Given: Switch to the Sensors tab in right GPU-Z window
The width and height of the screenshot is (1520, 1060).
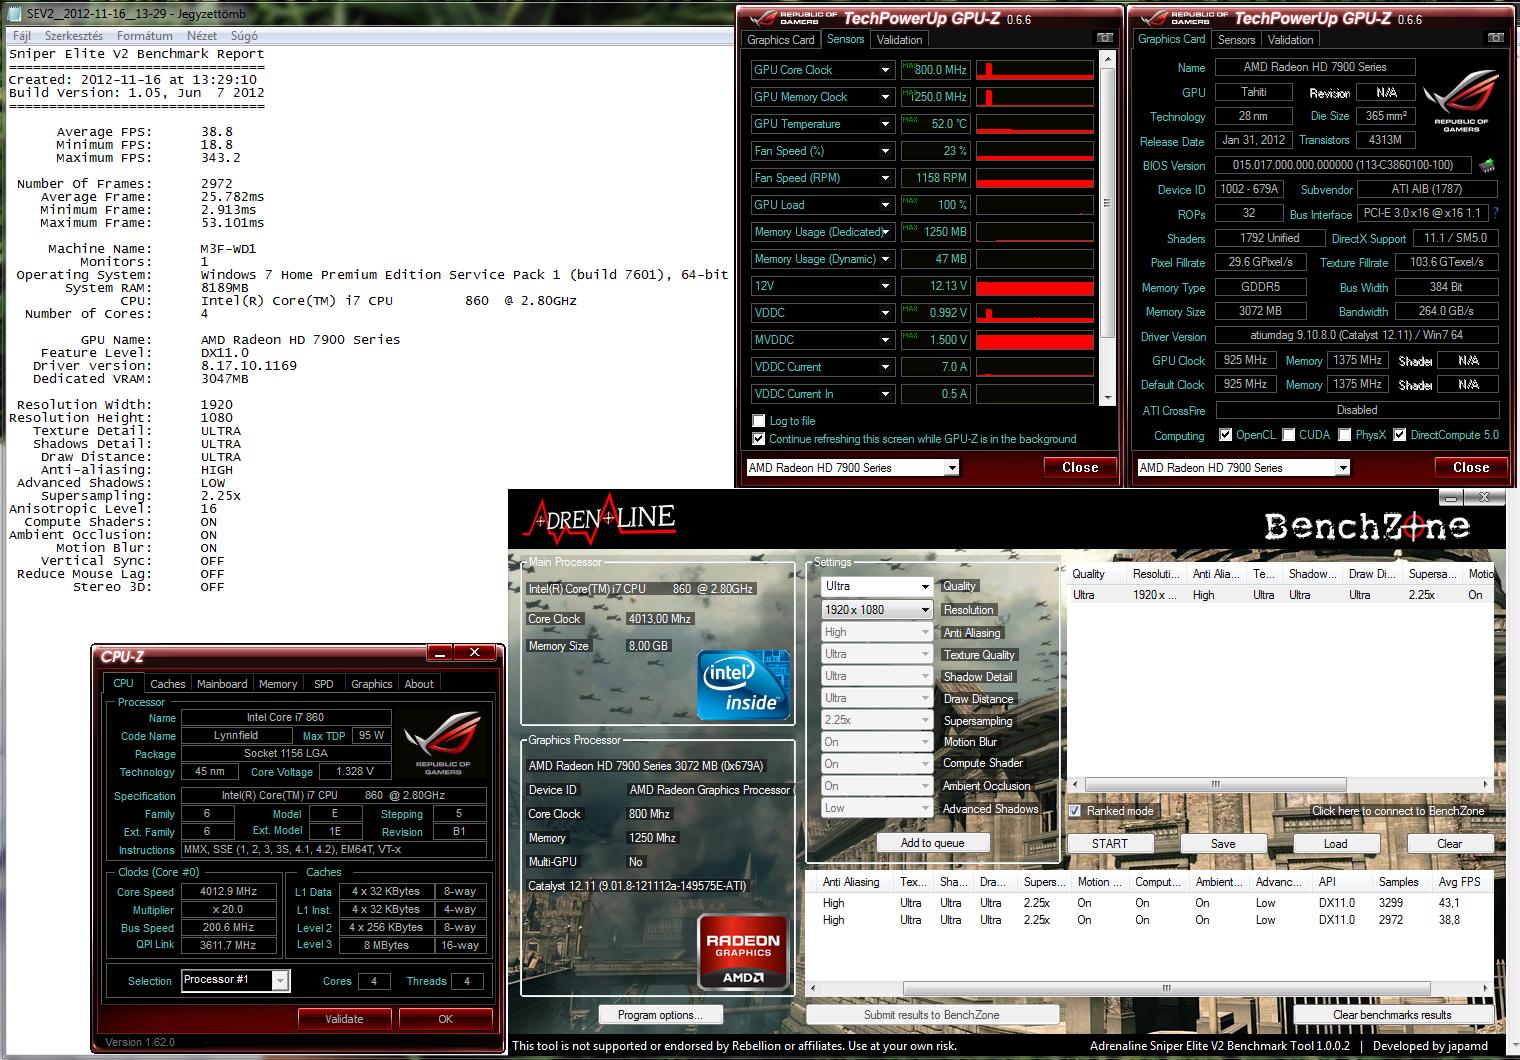Looking at the screenshot, I should (1236, 40).
